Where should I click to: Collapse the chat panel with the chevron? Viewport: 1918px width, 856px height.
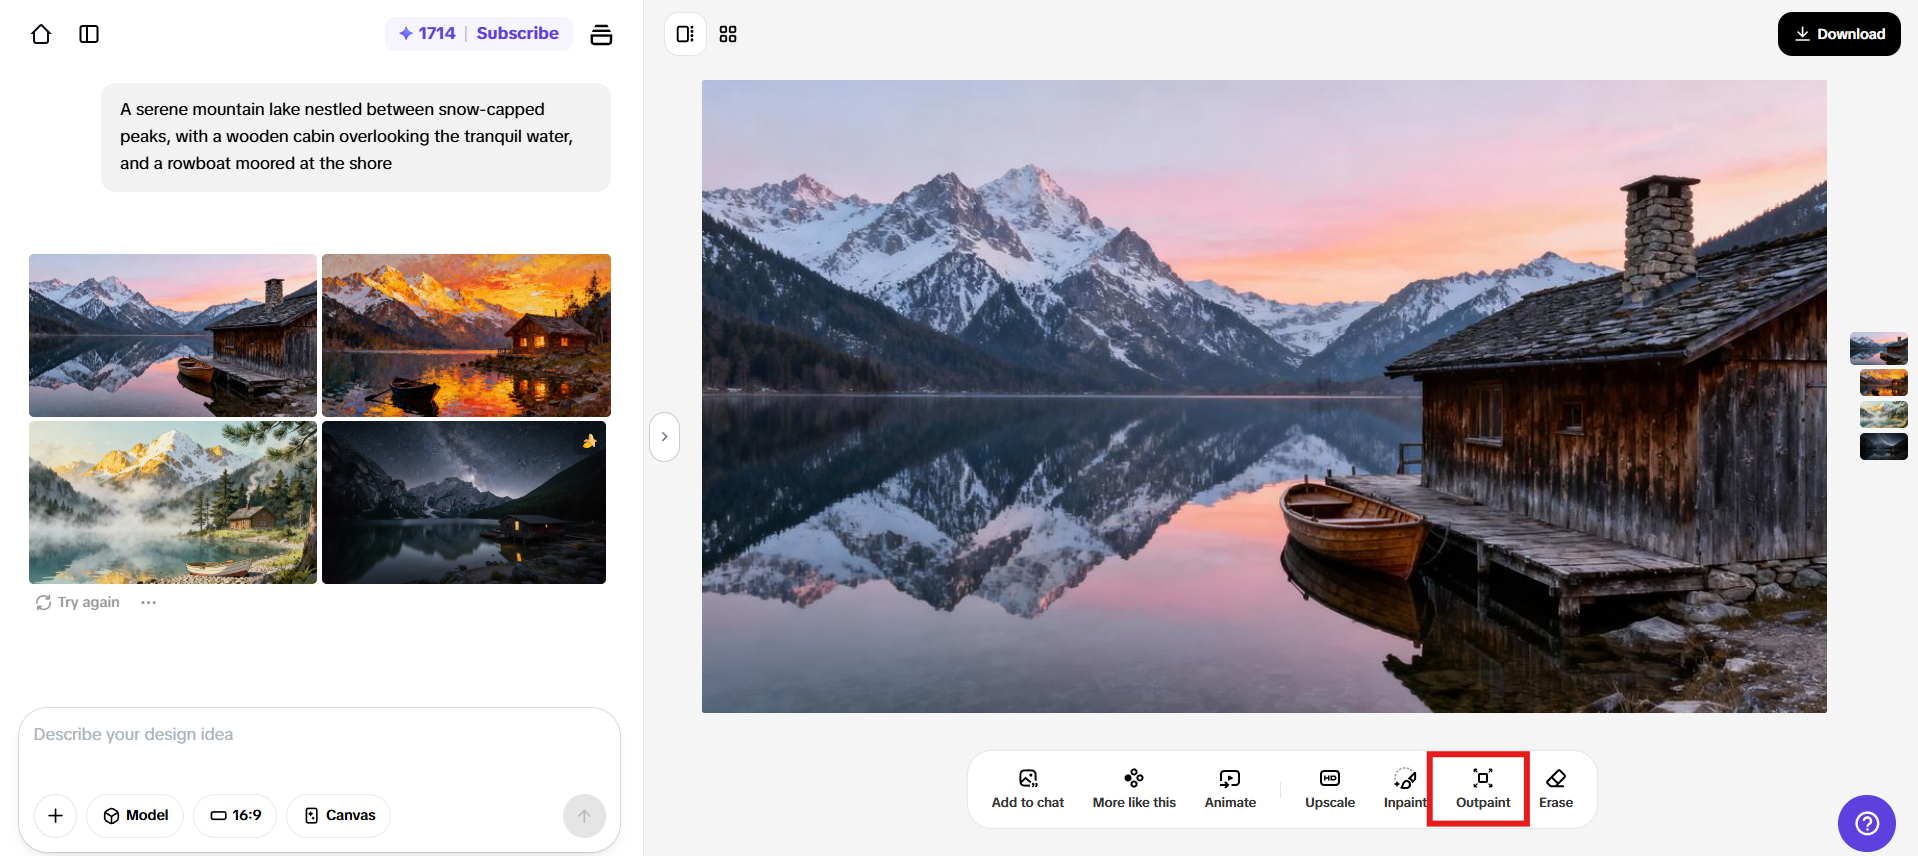(664, 437)
